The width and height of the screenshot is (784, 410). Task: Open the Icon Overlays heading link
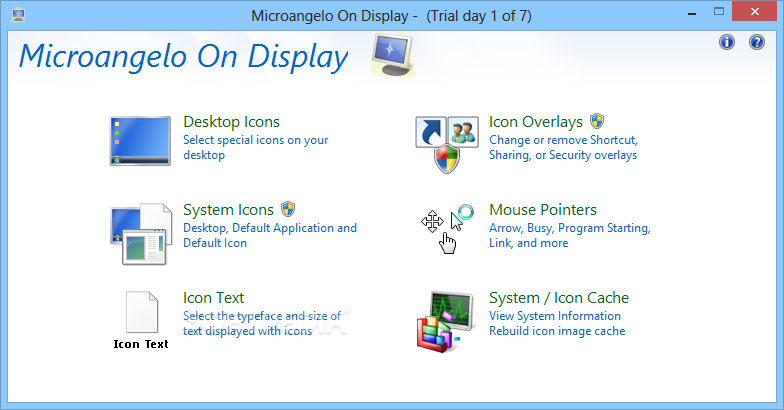pos(536,122)
